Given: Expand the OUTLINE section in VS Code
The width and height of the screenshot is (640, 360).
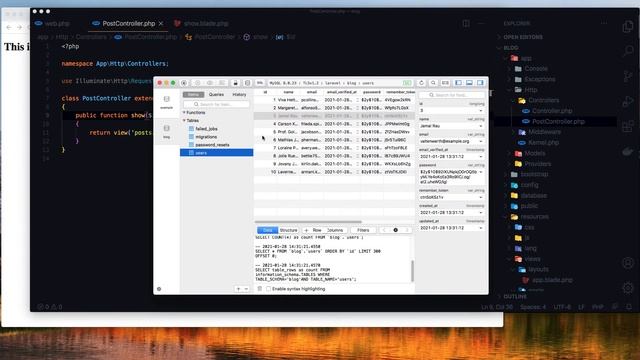Looking at the screenshot, I should [x=514, y=297].
